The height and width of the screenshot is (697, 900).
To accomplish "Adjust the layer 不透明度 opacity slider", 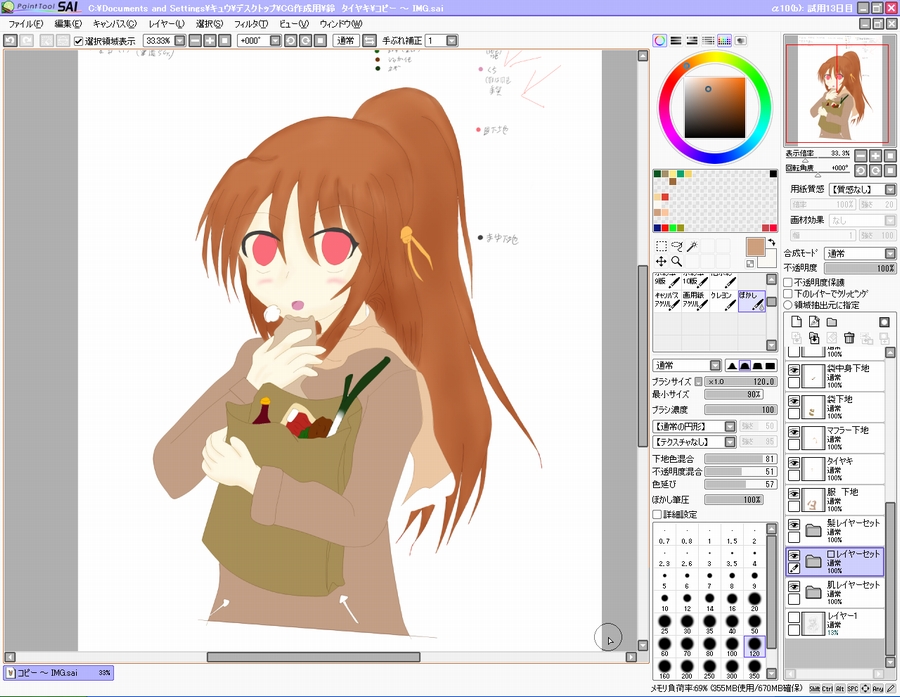I will (x=860, y=268).
